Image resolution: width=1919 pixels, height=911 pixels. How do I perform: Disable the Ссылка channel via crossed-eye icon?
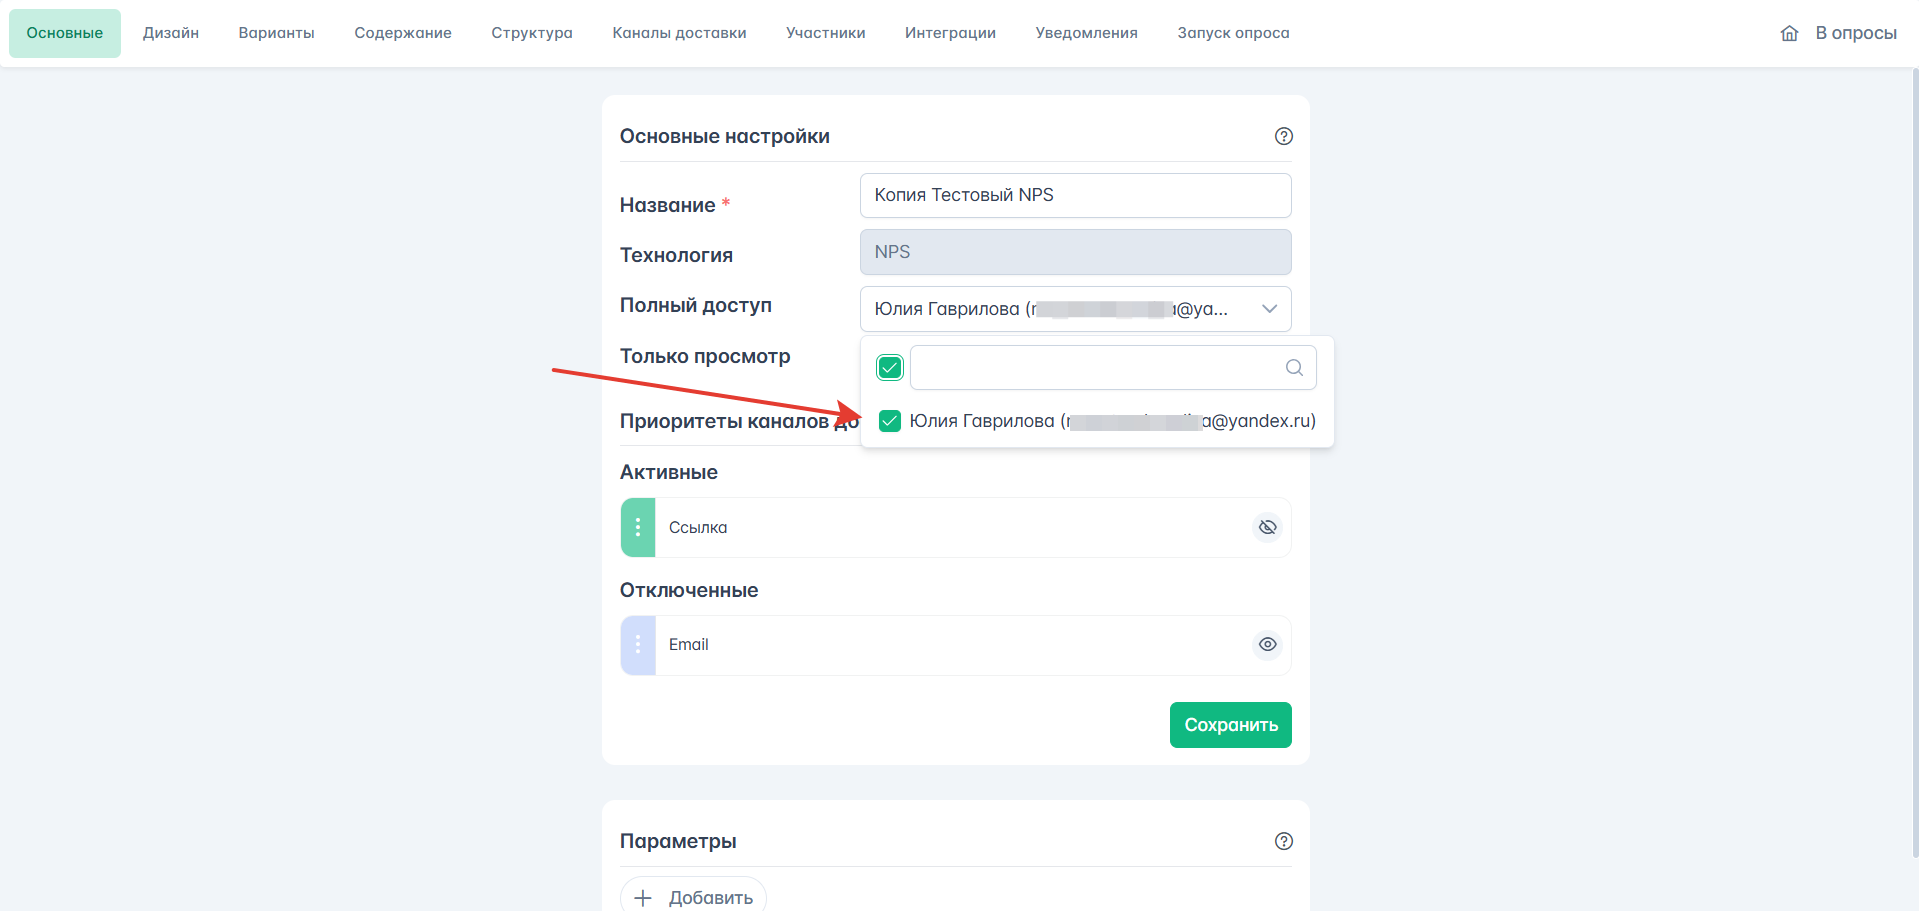click(1267, 527)
